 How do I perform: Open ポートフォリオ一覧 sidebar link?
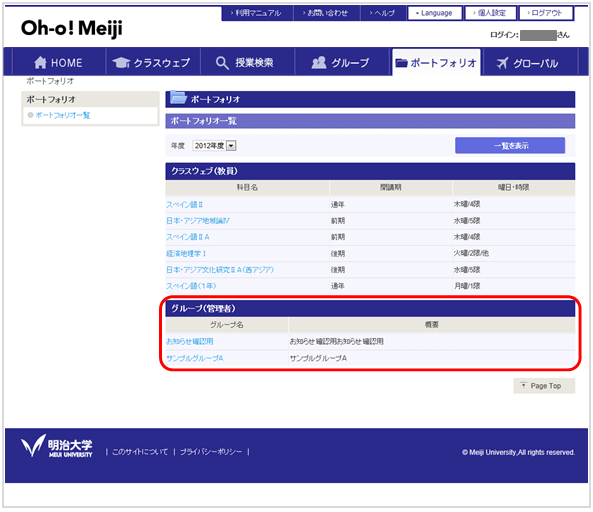click(63, 115)
